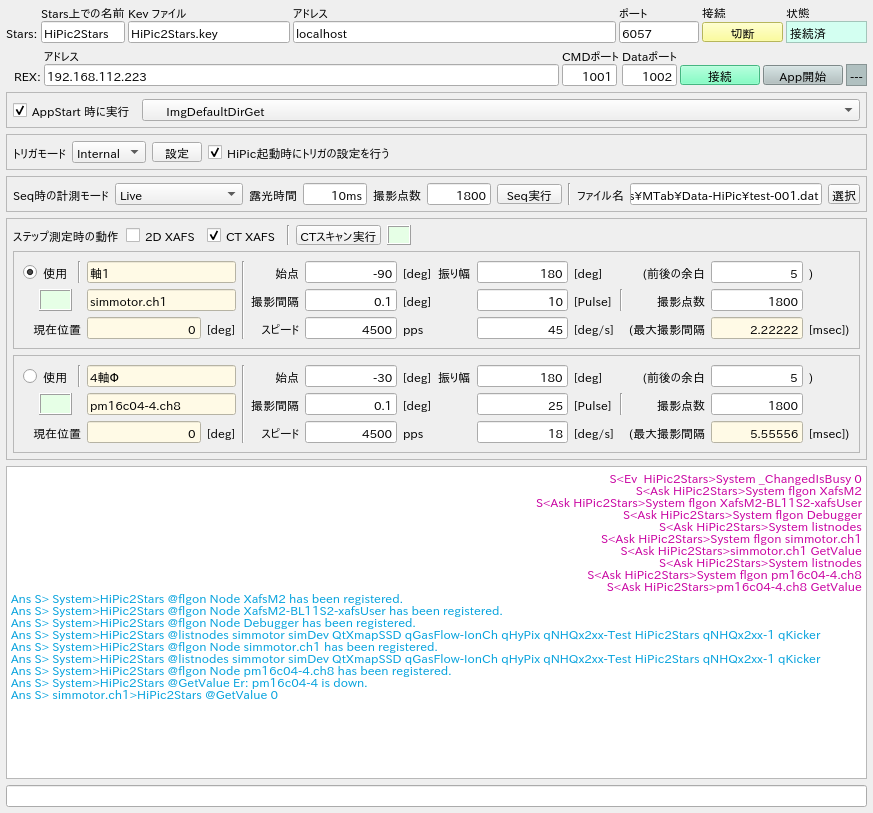Screen dimensions: 873x813
Task: Disable HiPic起動時にトリガの設定を行う checkbox
Action: coord(215,153)
